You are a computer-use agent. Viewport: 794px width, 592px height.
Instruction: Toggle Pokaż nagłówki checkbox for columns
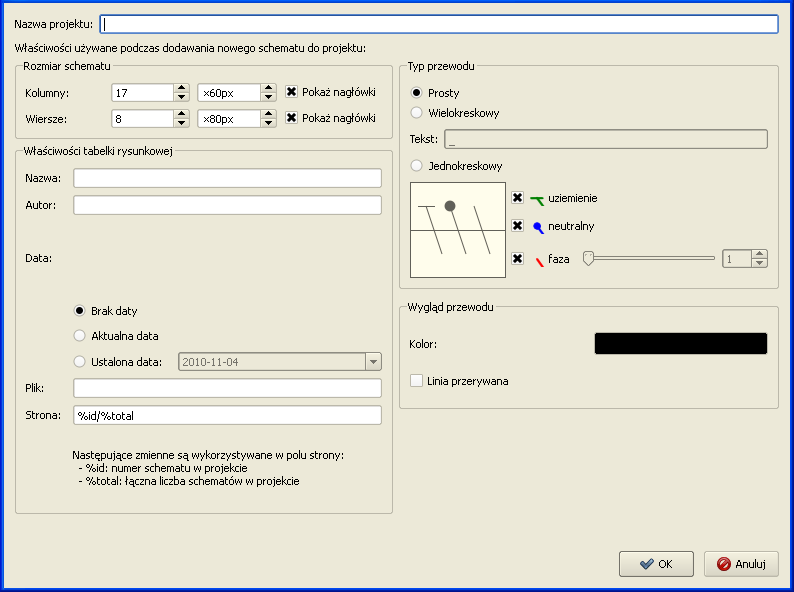point(292,92)
